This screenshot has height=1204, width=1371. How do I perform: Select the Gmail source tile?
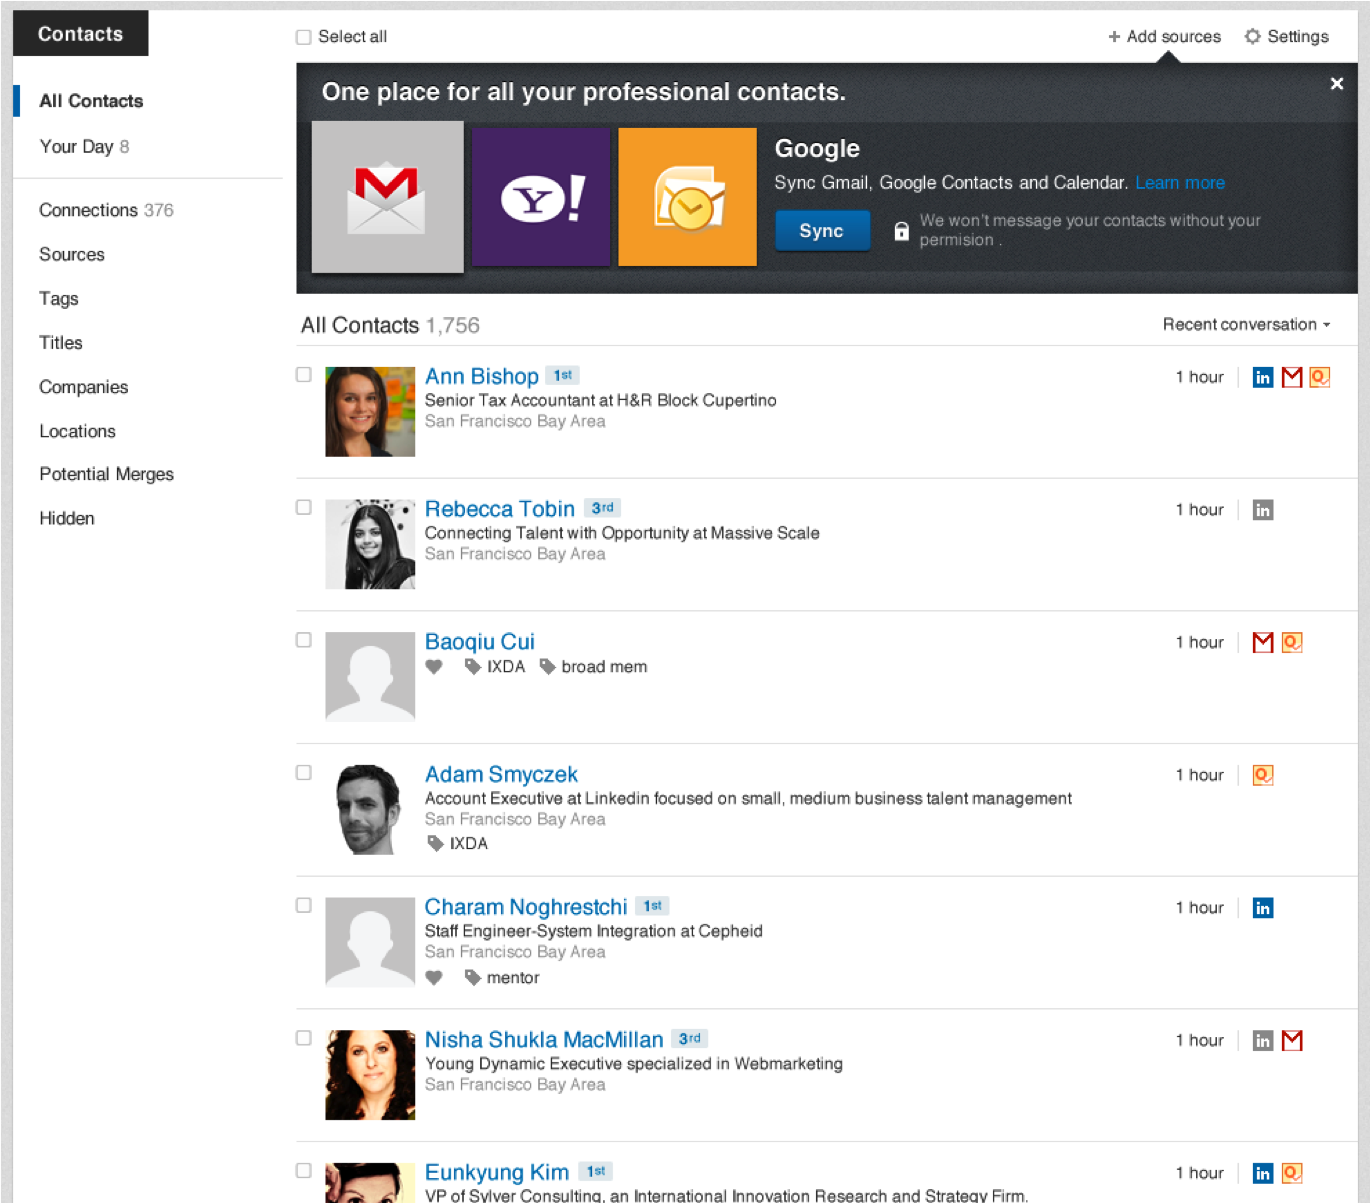pyautogui.click(x=388, y=197)
